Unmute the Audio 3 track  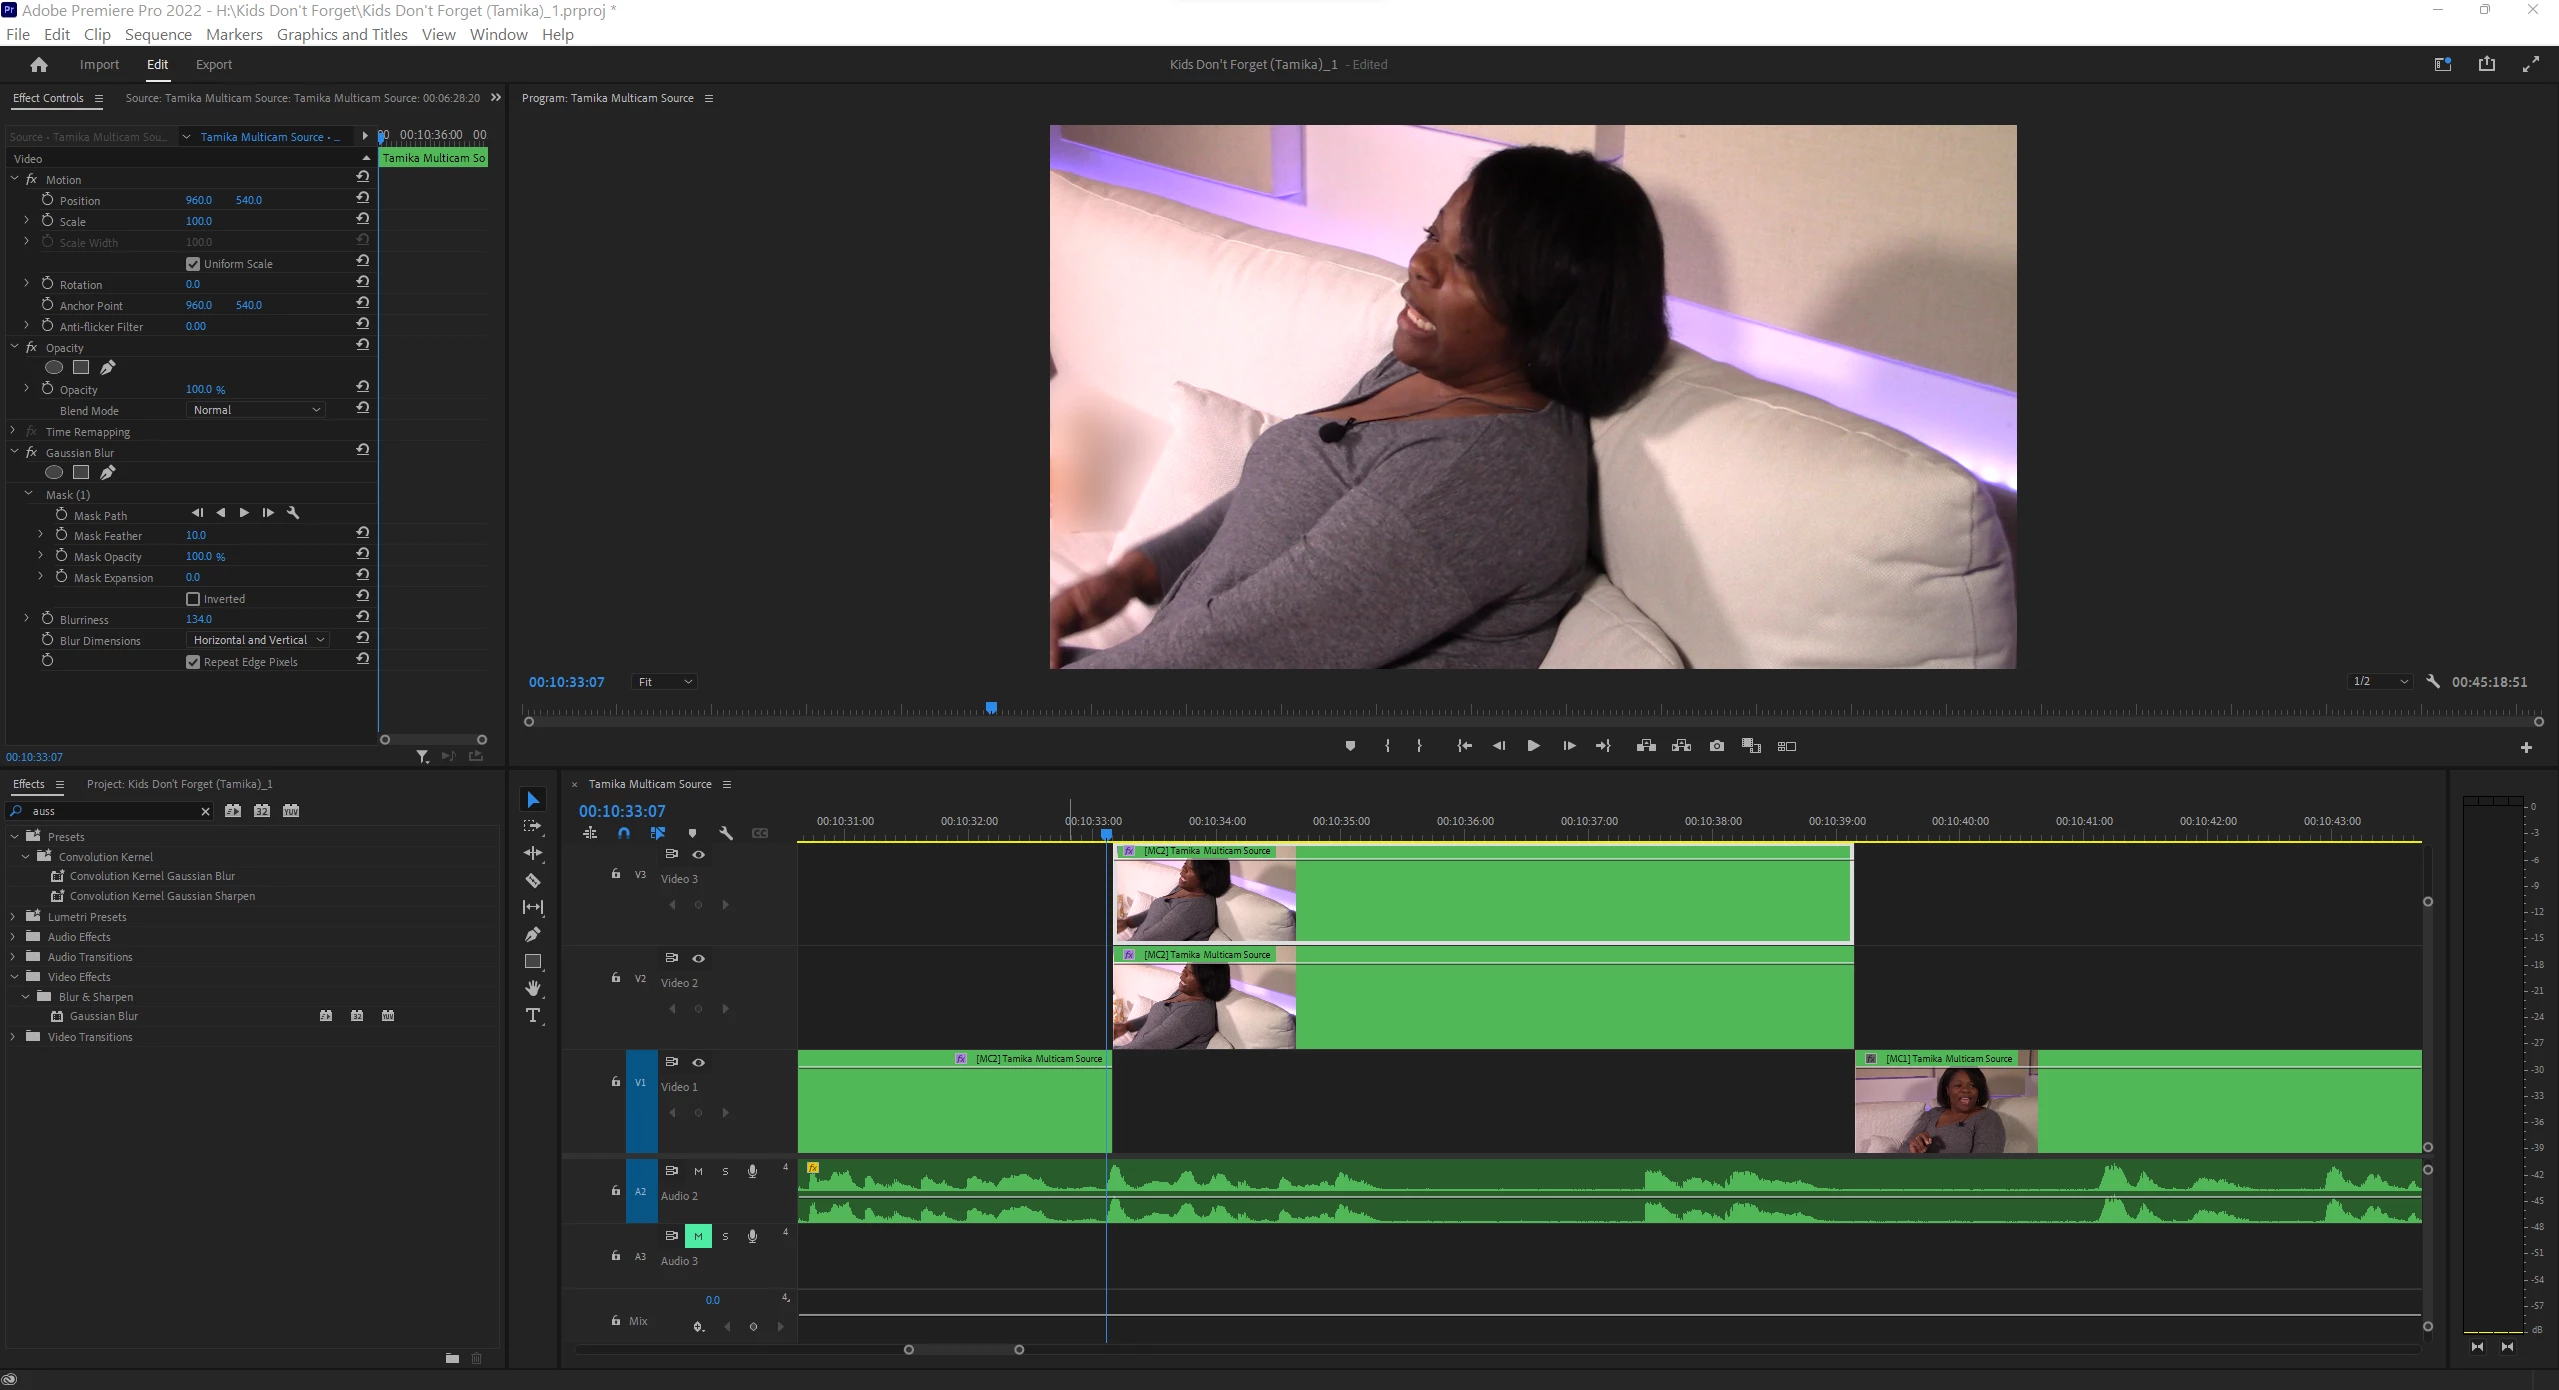click(x=698, y=1236)
